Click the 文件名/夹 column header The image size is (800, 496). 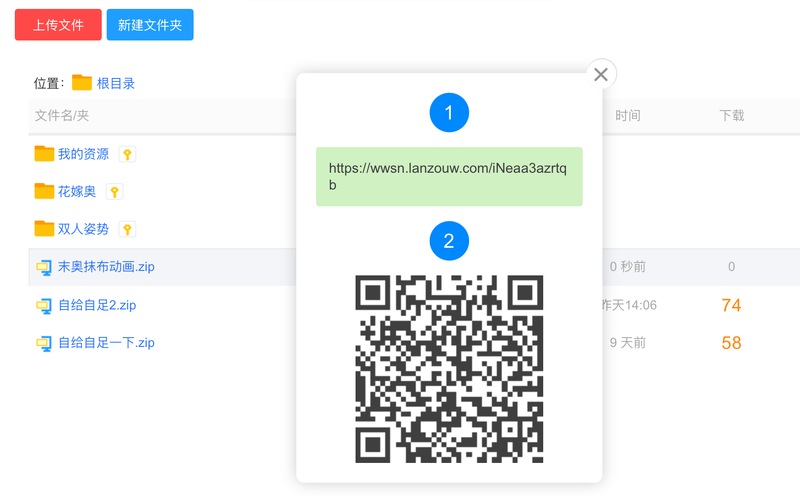pos(62,115)
